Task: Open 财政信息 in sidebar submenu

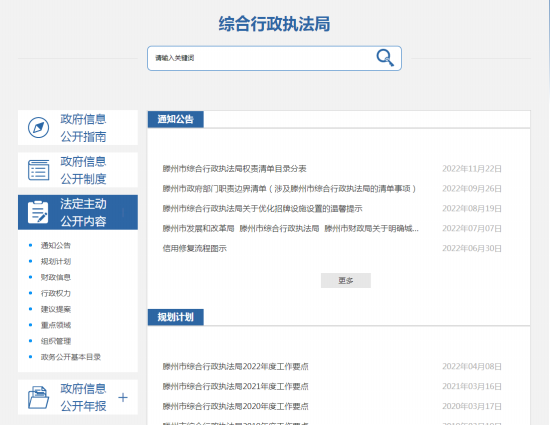Action: (x=55, y=277)
